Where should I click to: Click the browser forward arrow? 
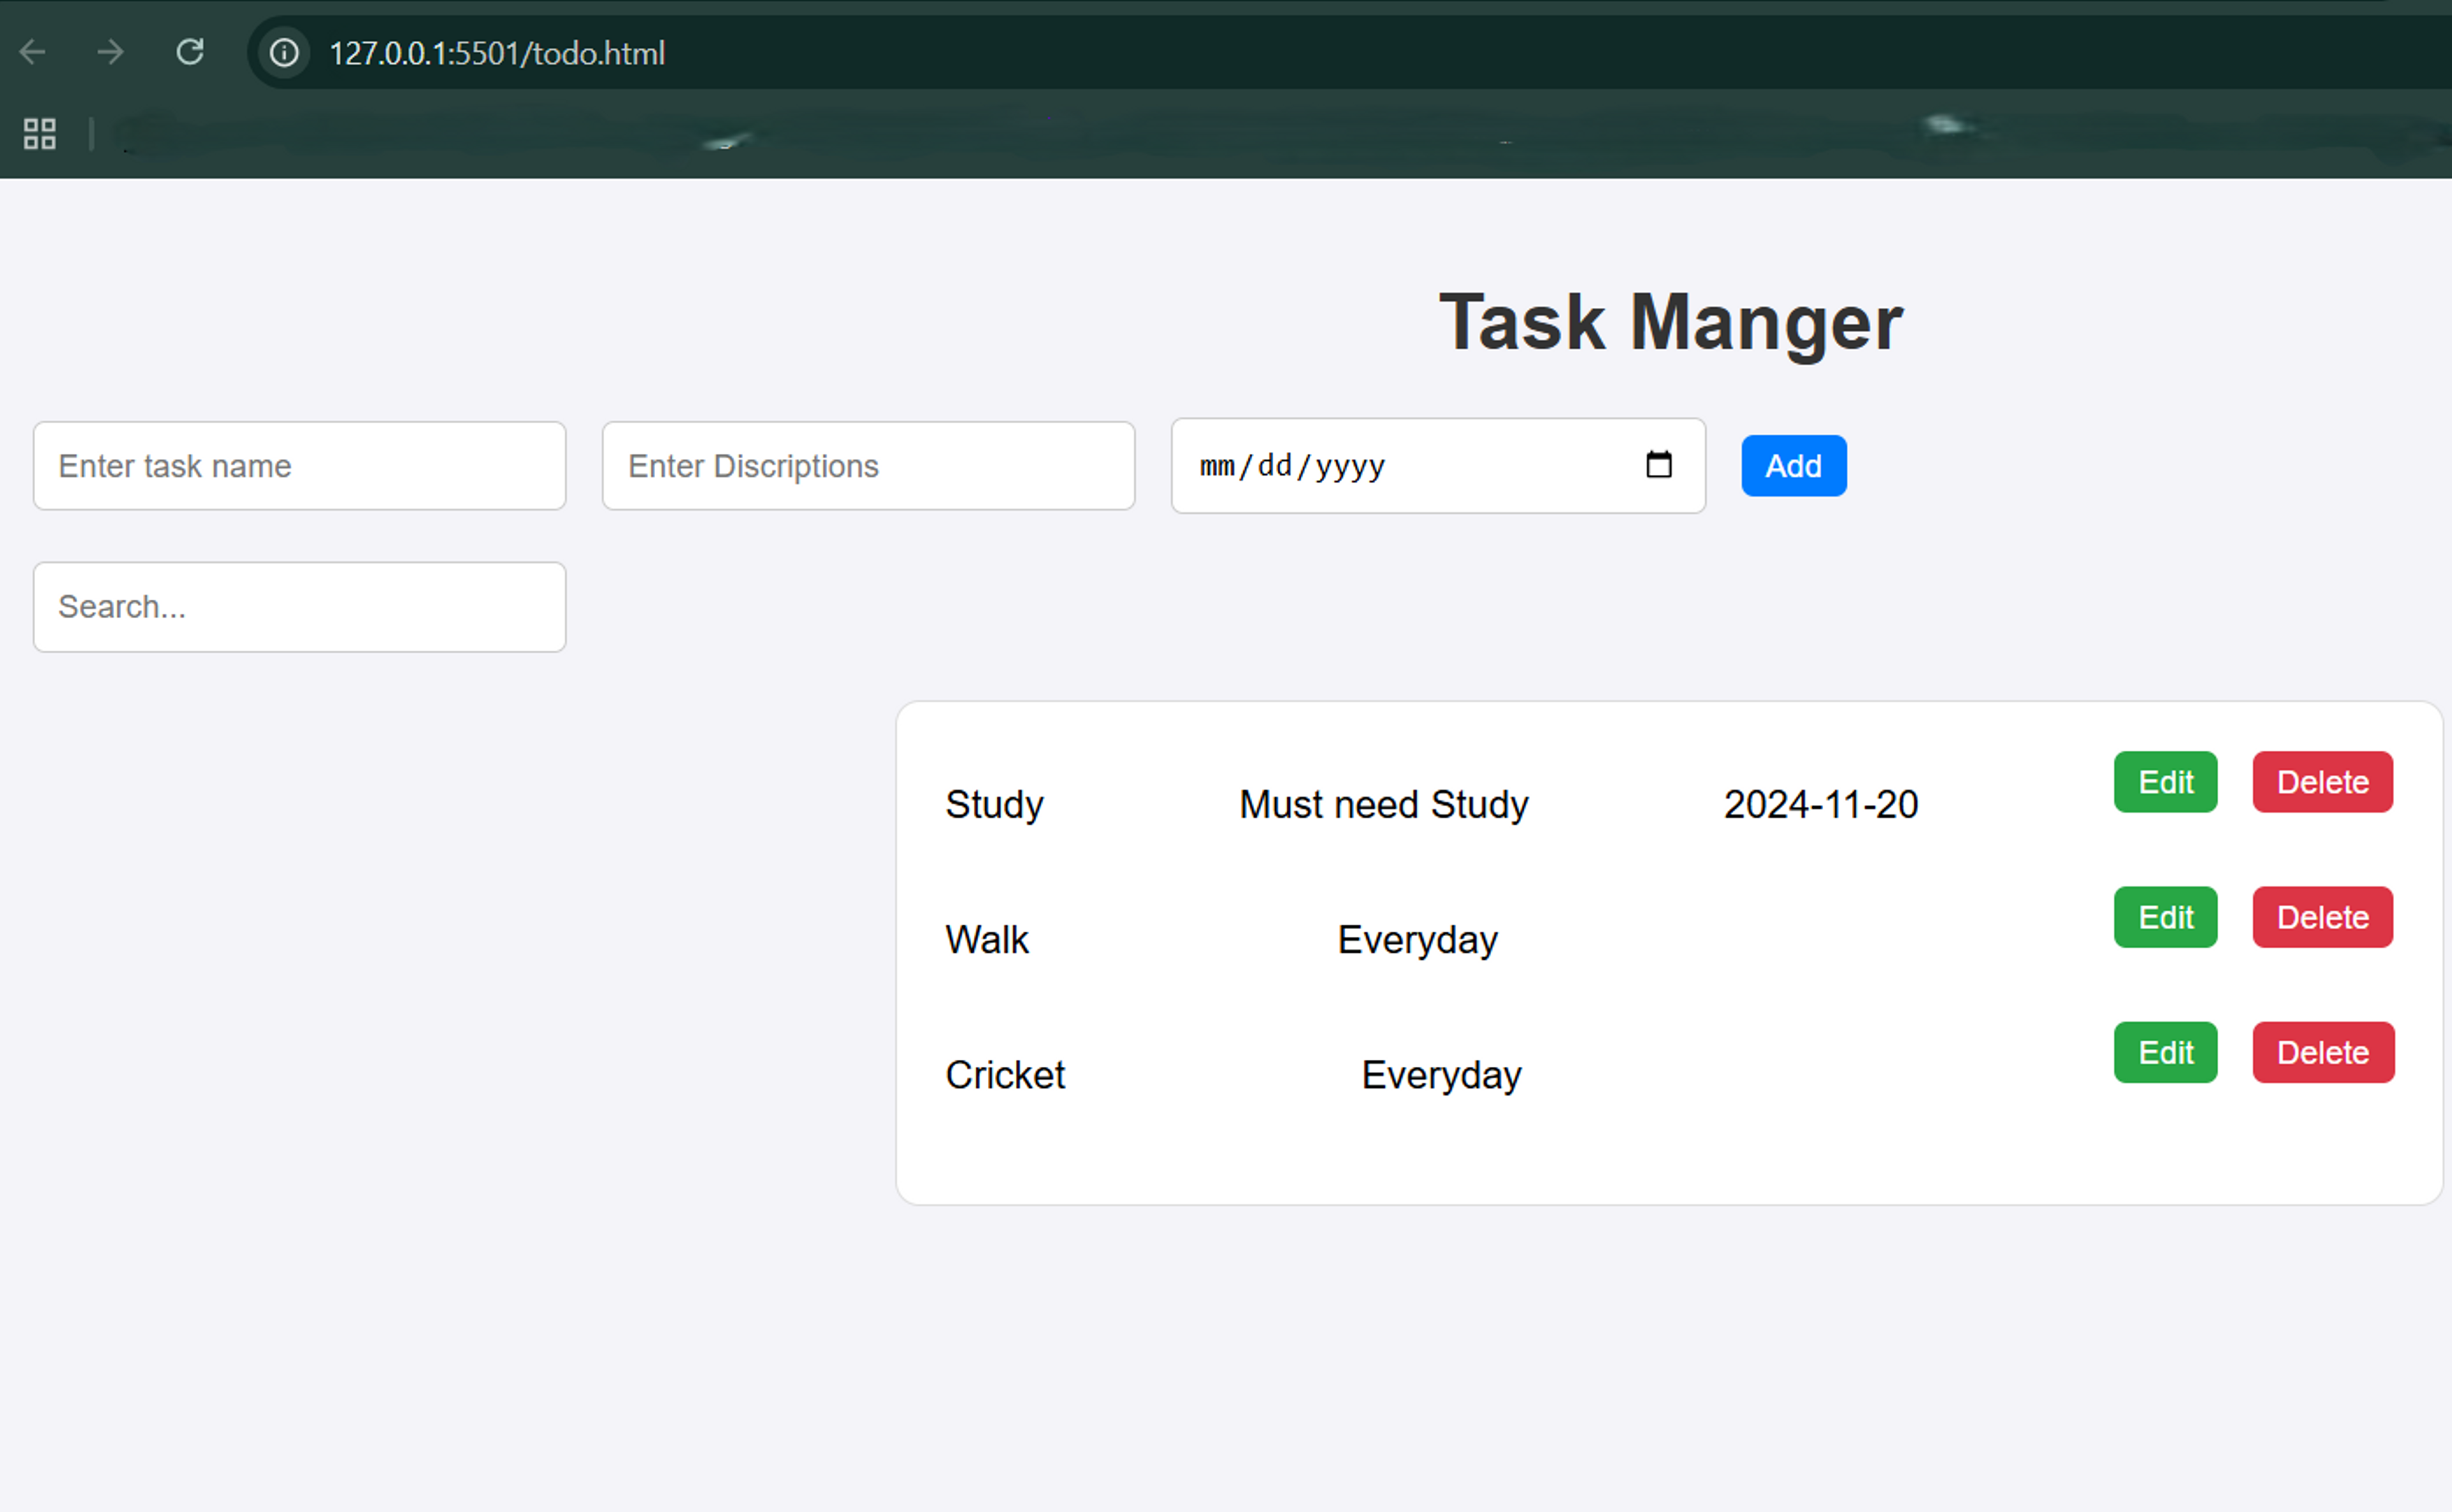[x=110, y=52]
